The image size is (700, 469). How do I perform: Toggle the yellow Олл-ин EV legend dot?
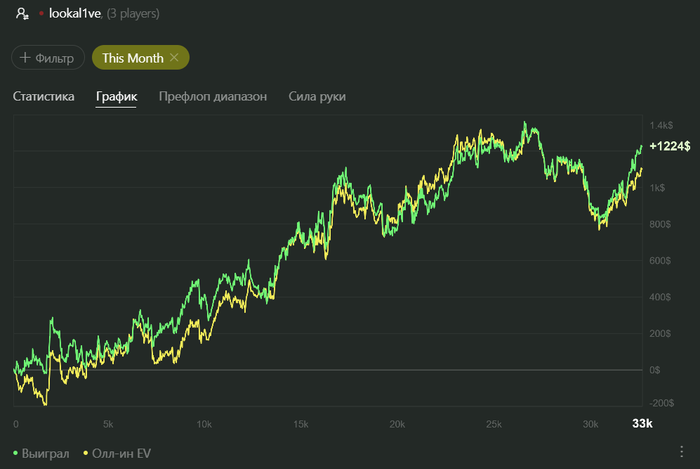(85, 453)
